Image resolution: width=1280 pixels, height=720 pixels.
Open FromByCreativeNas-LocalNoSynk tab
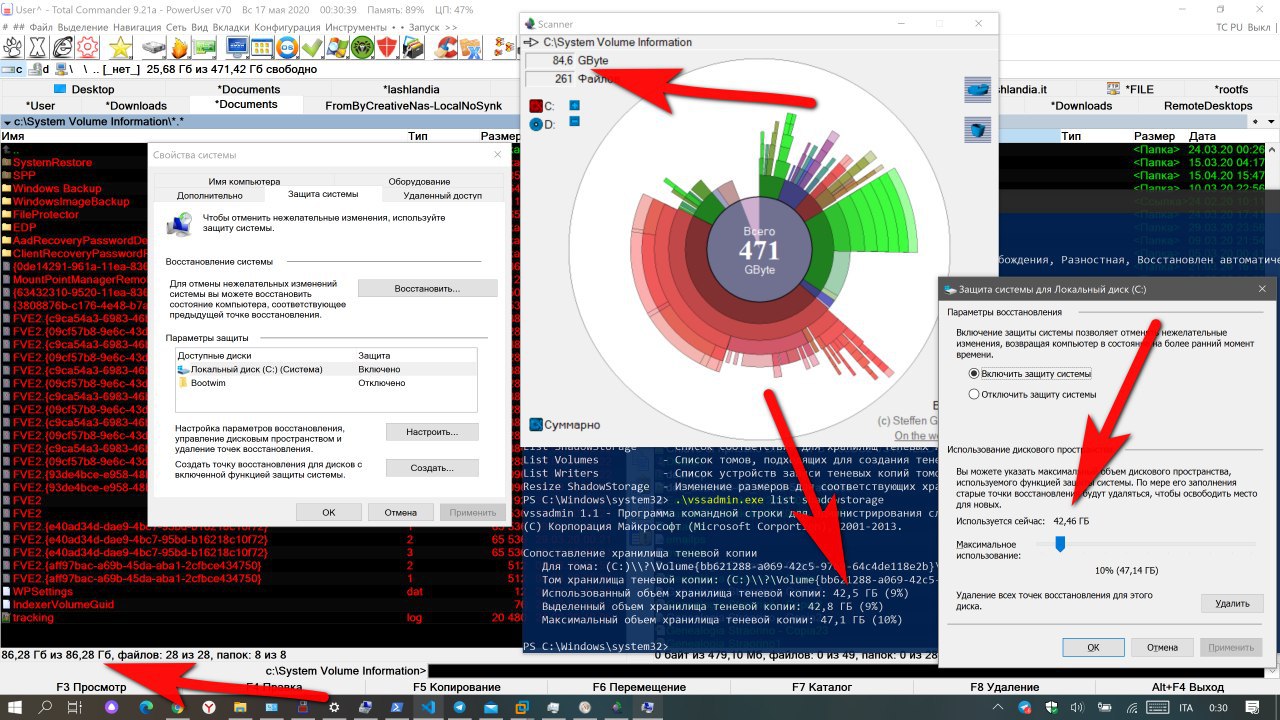point(414,105)
